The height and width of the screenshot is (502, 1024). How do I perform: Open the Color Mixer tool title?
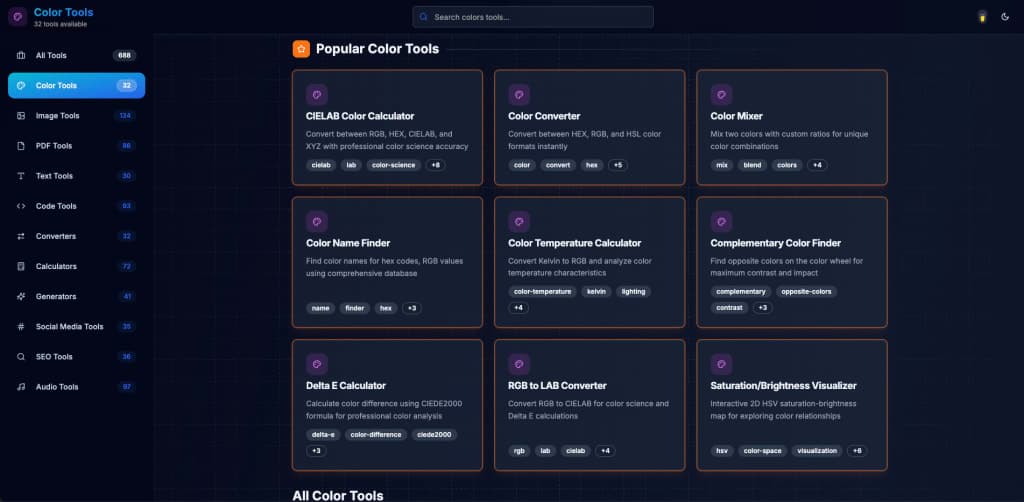[737, 116]
